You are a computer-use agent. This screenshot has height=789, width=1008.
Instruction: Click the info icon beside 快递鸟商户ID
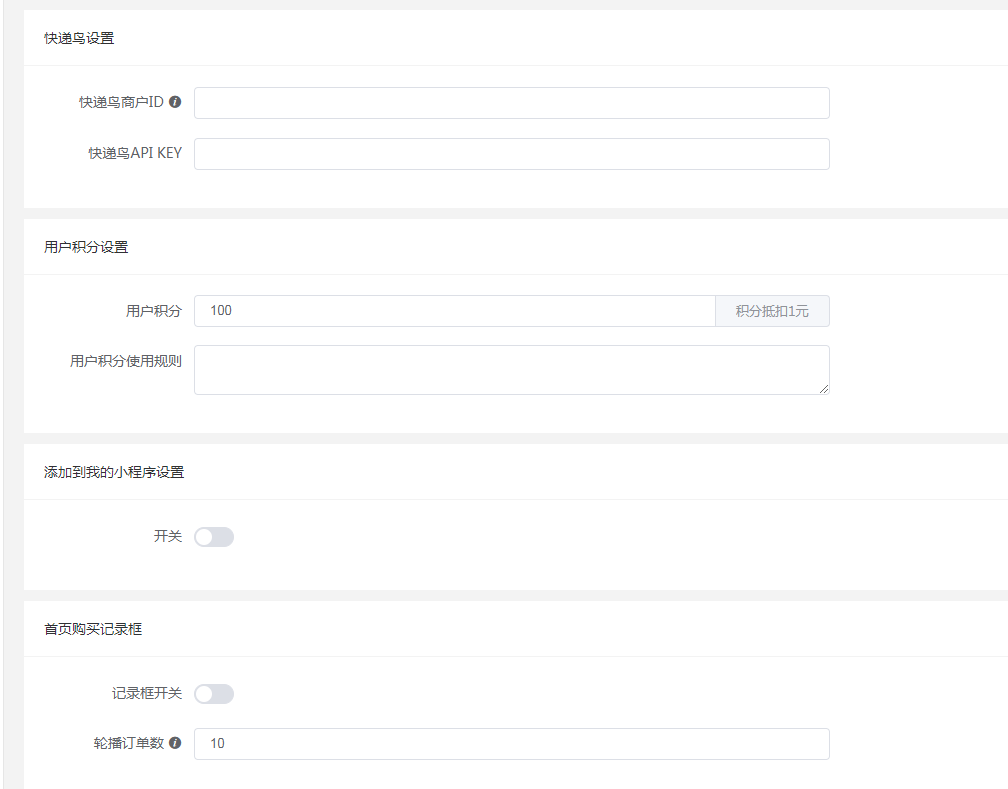(175, 102)
